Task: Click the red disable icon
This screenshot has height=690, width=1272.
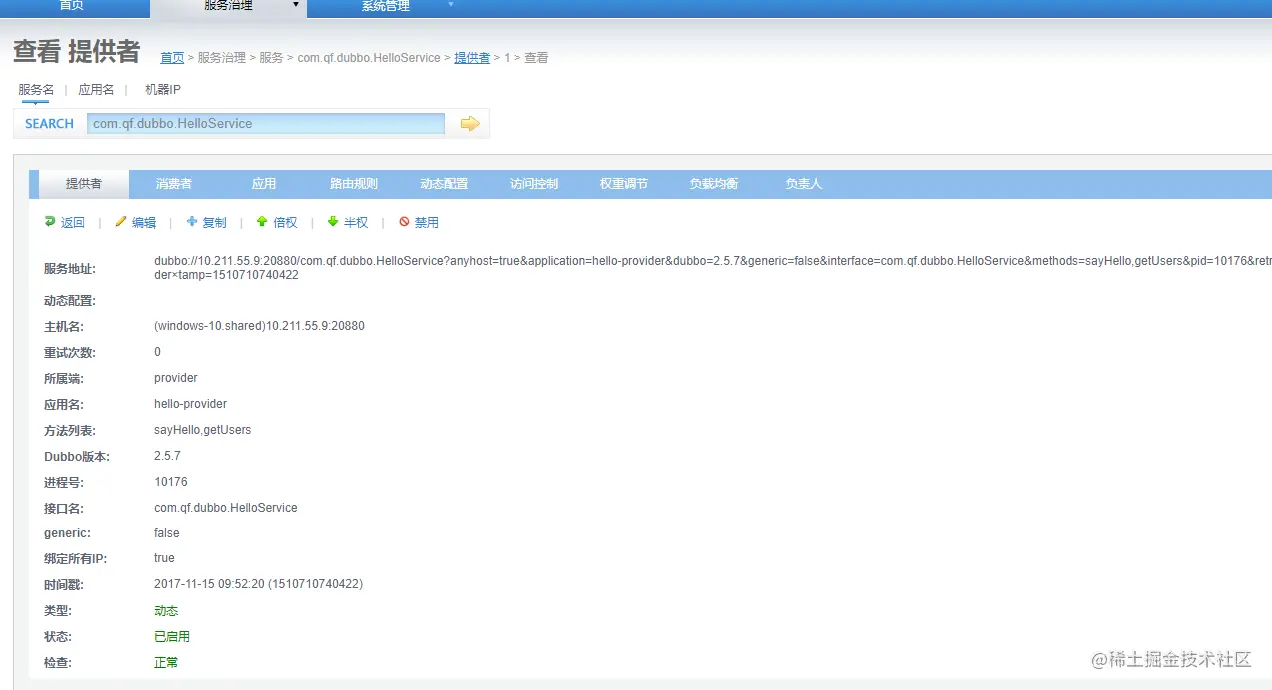Action: (x=405, y=222)
